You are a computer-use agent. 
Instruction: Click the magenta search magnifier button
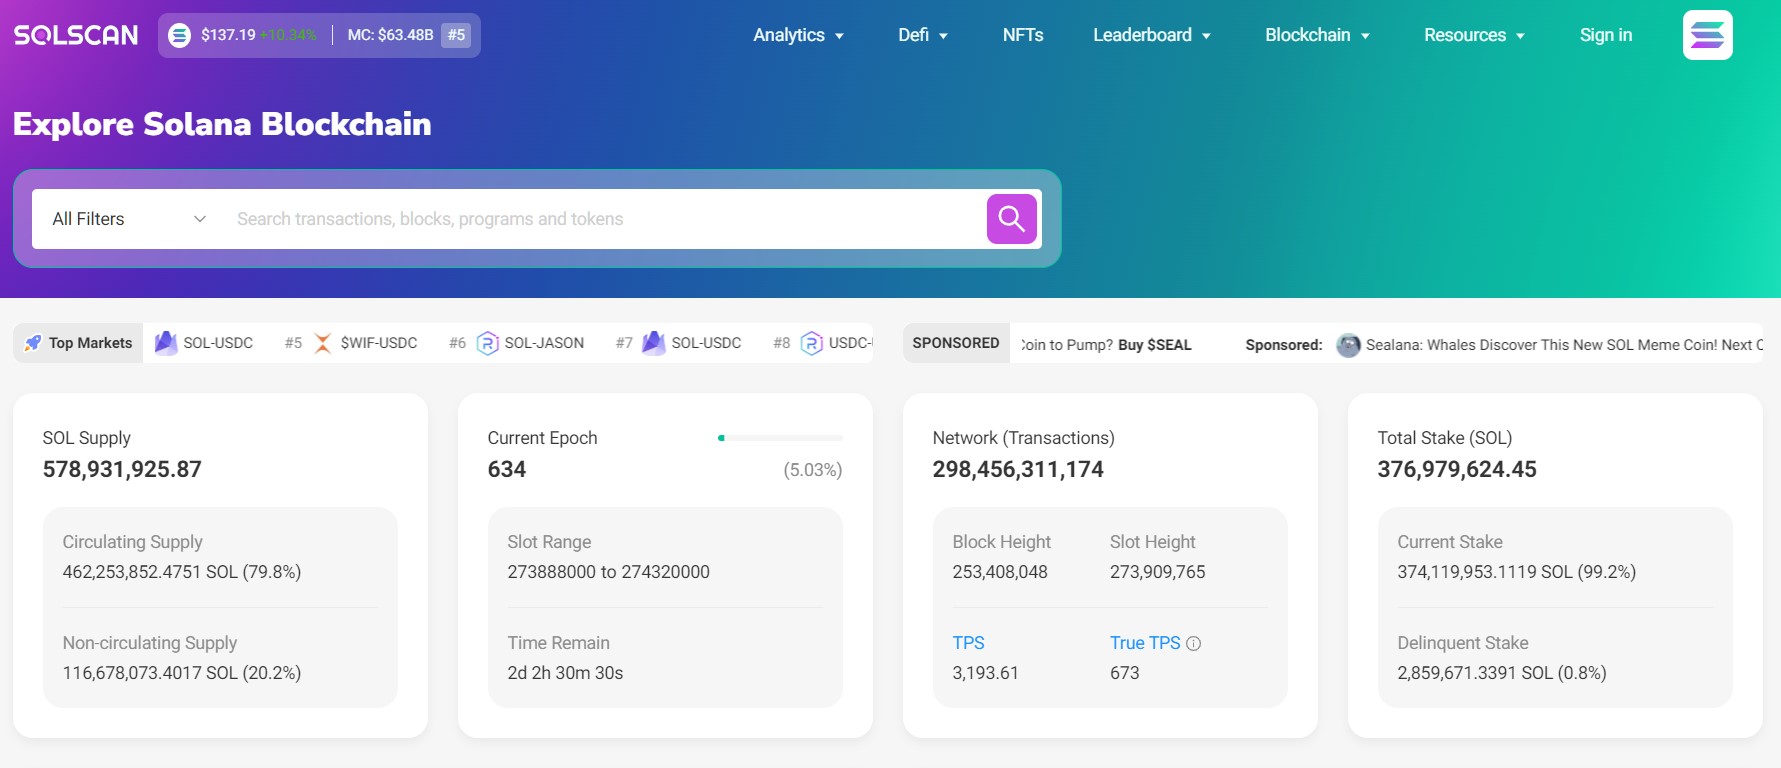pos(1011,219)
